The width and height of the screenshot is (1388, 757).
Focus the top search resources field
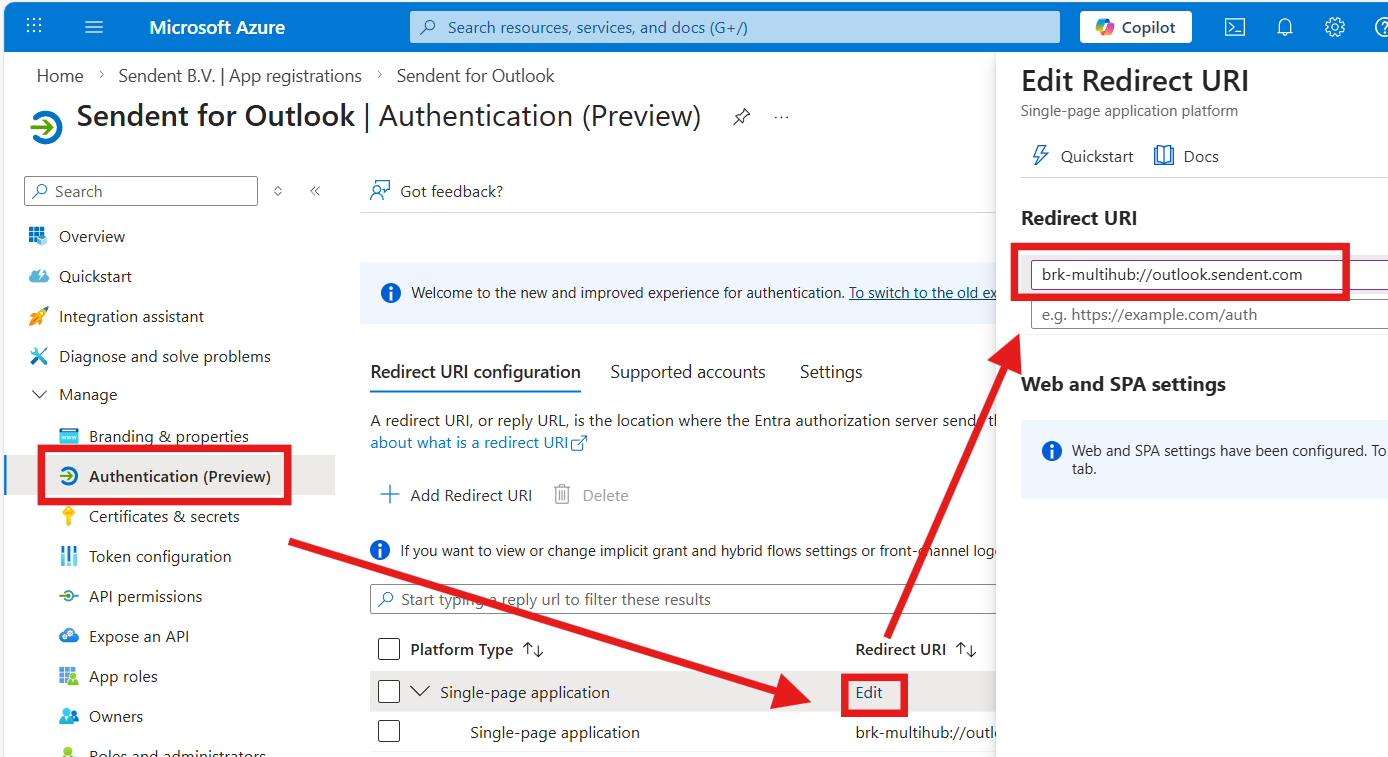point(735,27)
